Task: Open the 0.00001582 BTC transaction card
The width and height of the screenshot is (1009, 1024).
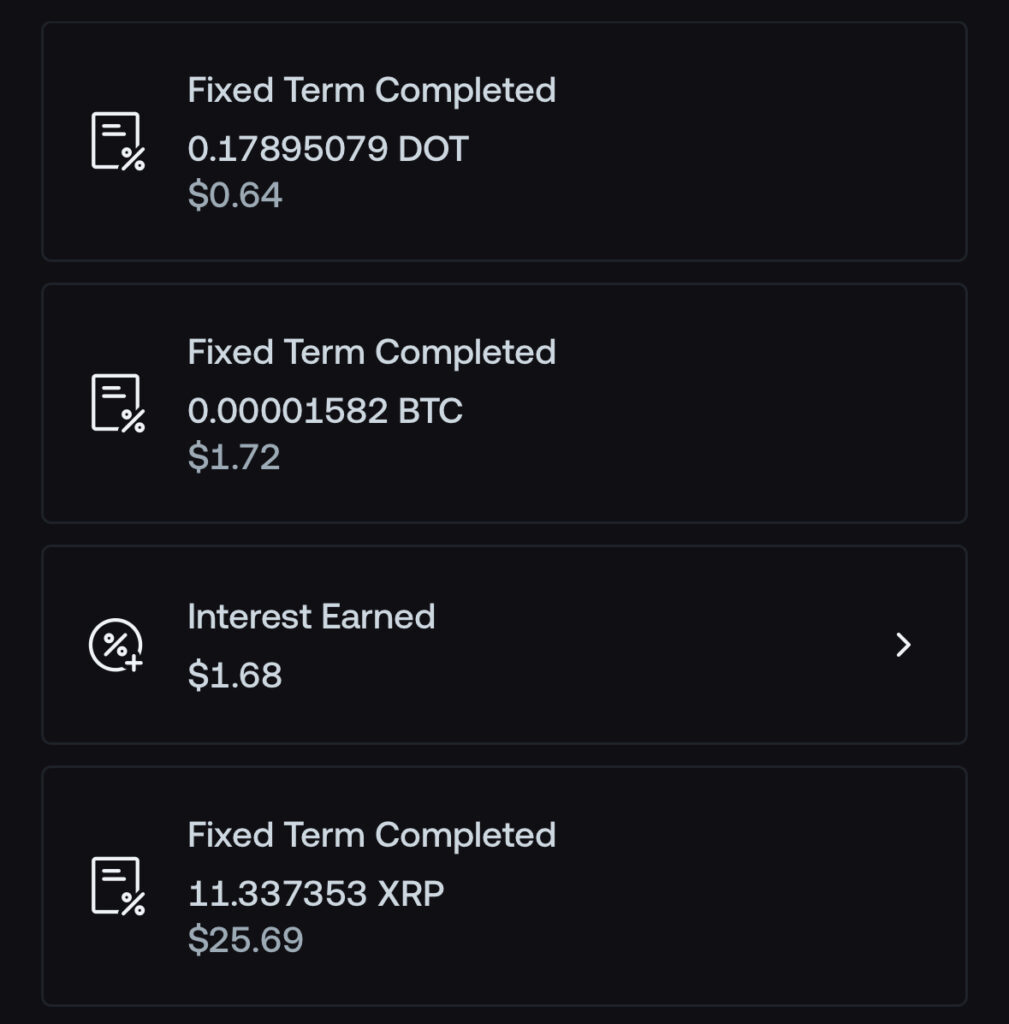Action: (x=504, y=404)
